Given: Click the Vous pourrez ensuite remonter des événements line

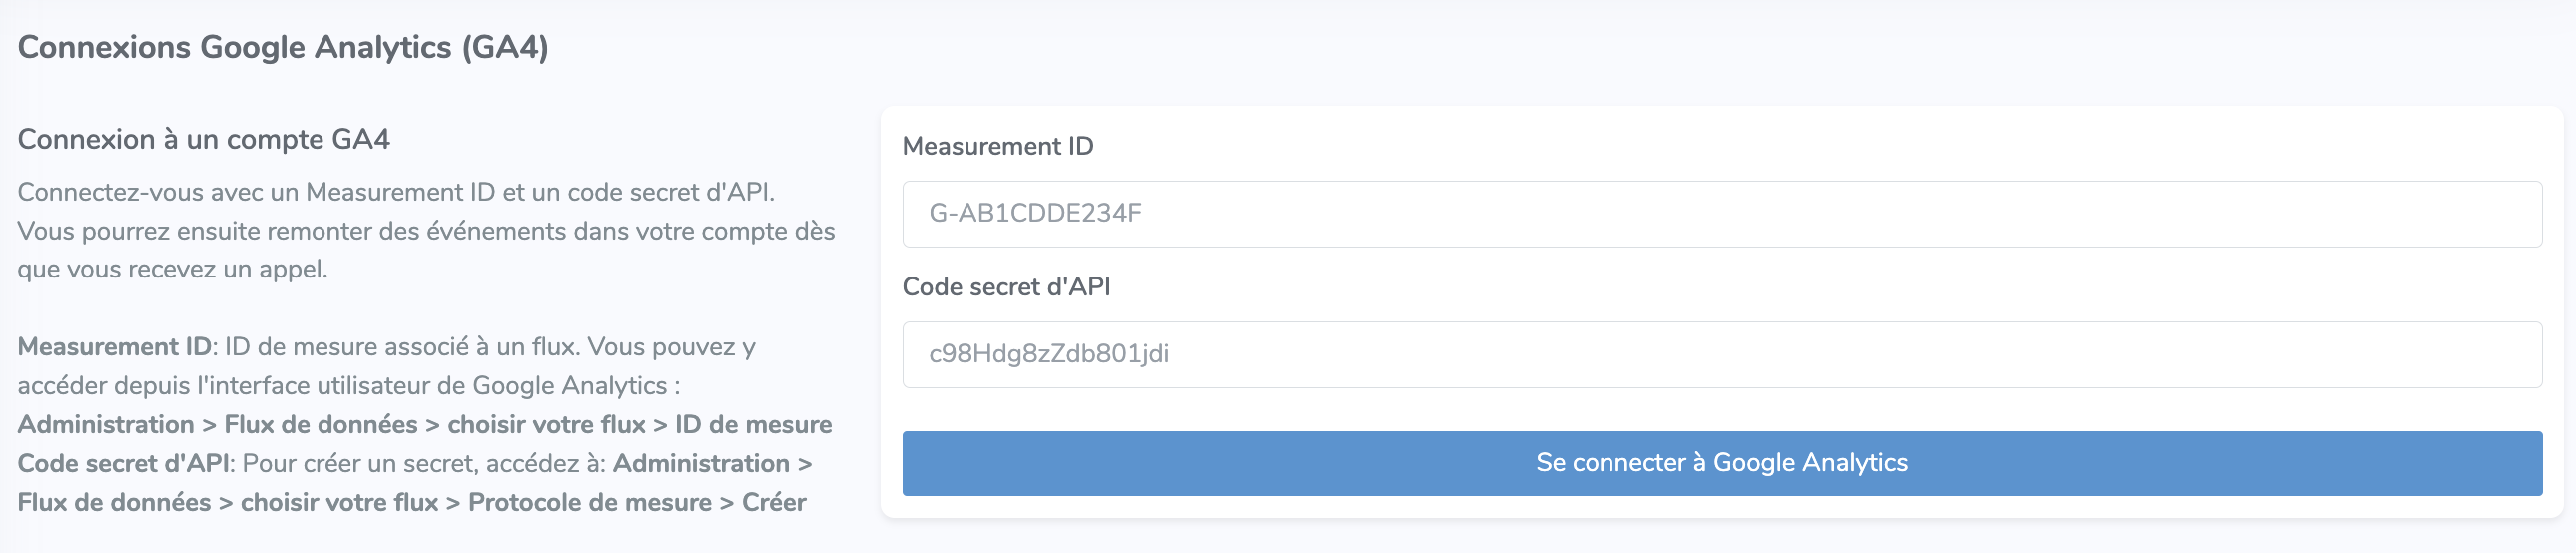Looking at the screenshot, I should coord(426,231).
